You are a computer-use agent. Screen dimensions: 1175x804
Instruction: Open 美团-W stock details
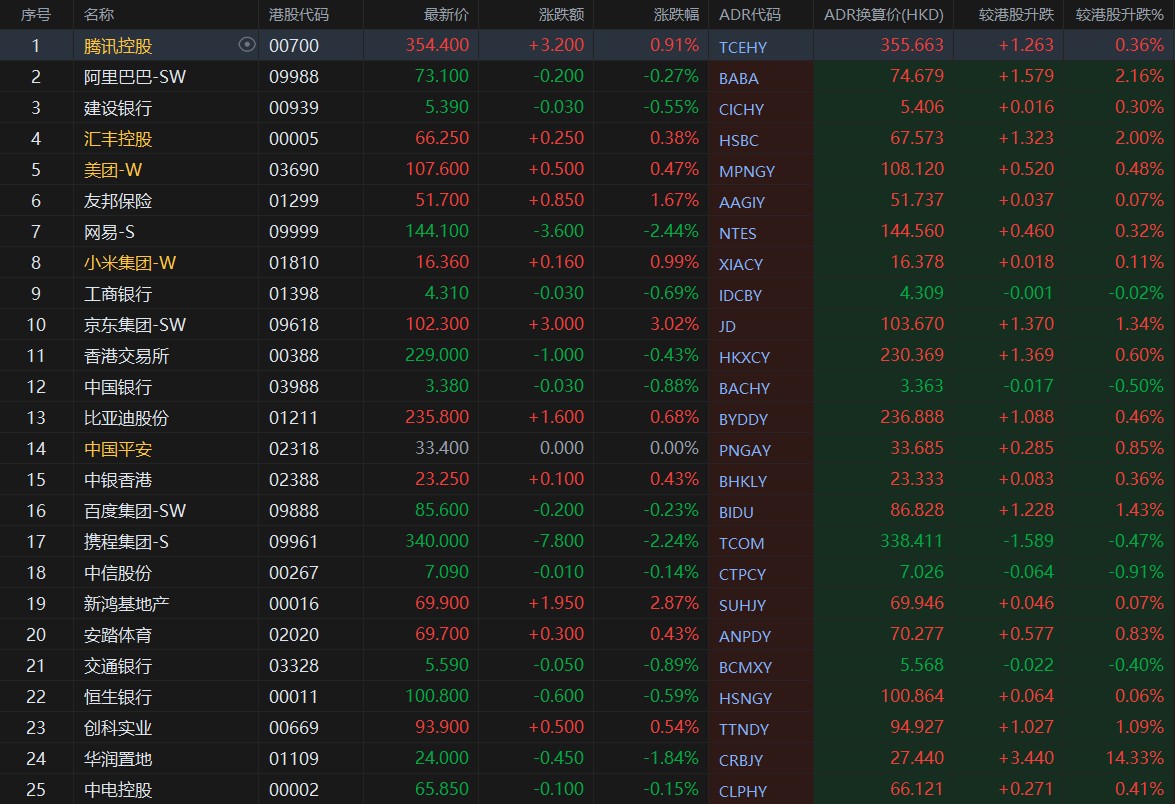click(x=113, y=170)
